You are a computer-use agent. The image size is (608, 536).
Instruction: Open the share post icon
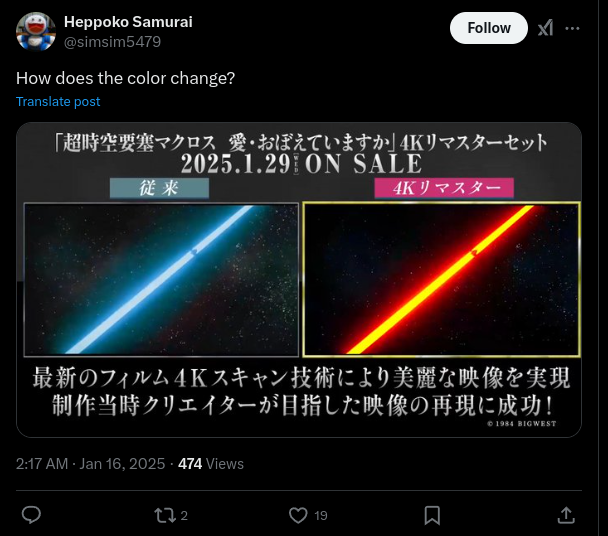(x=566, y=515)
